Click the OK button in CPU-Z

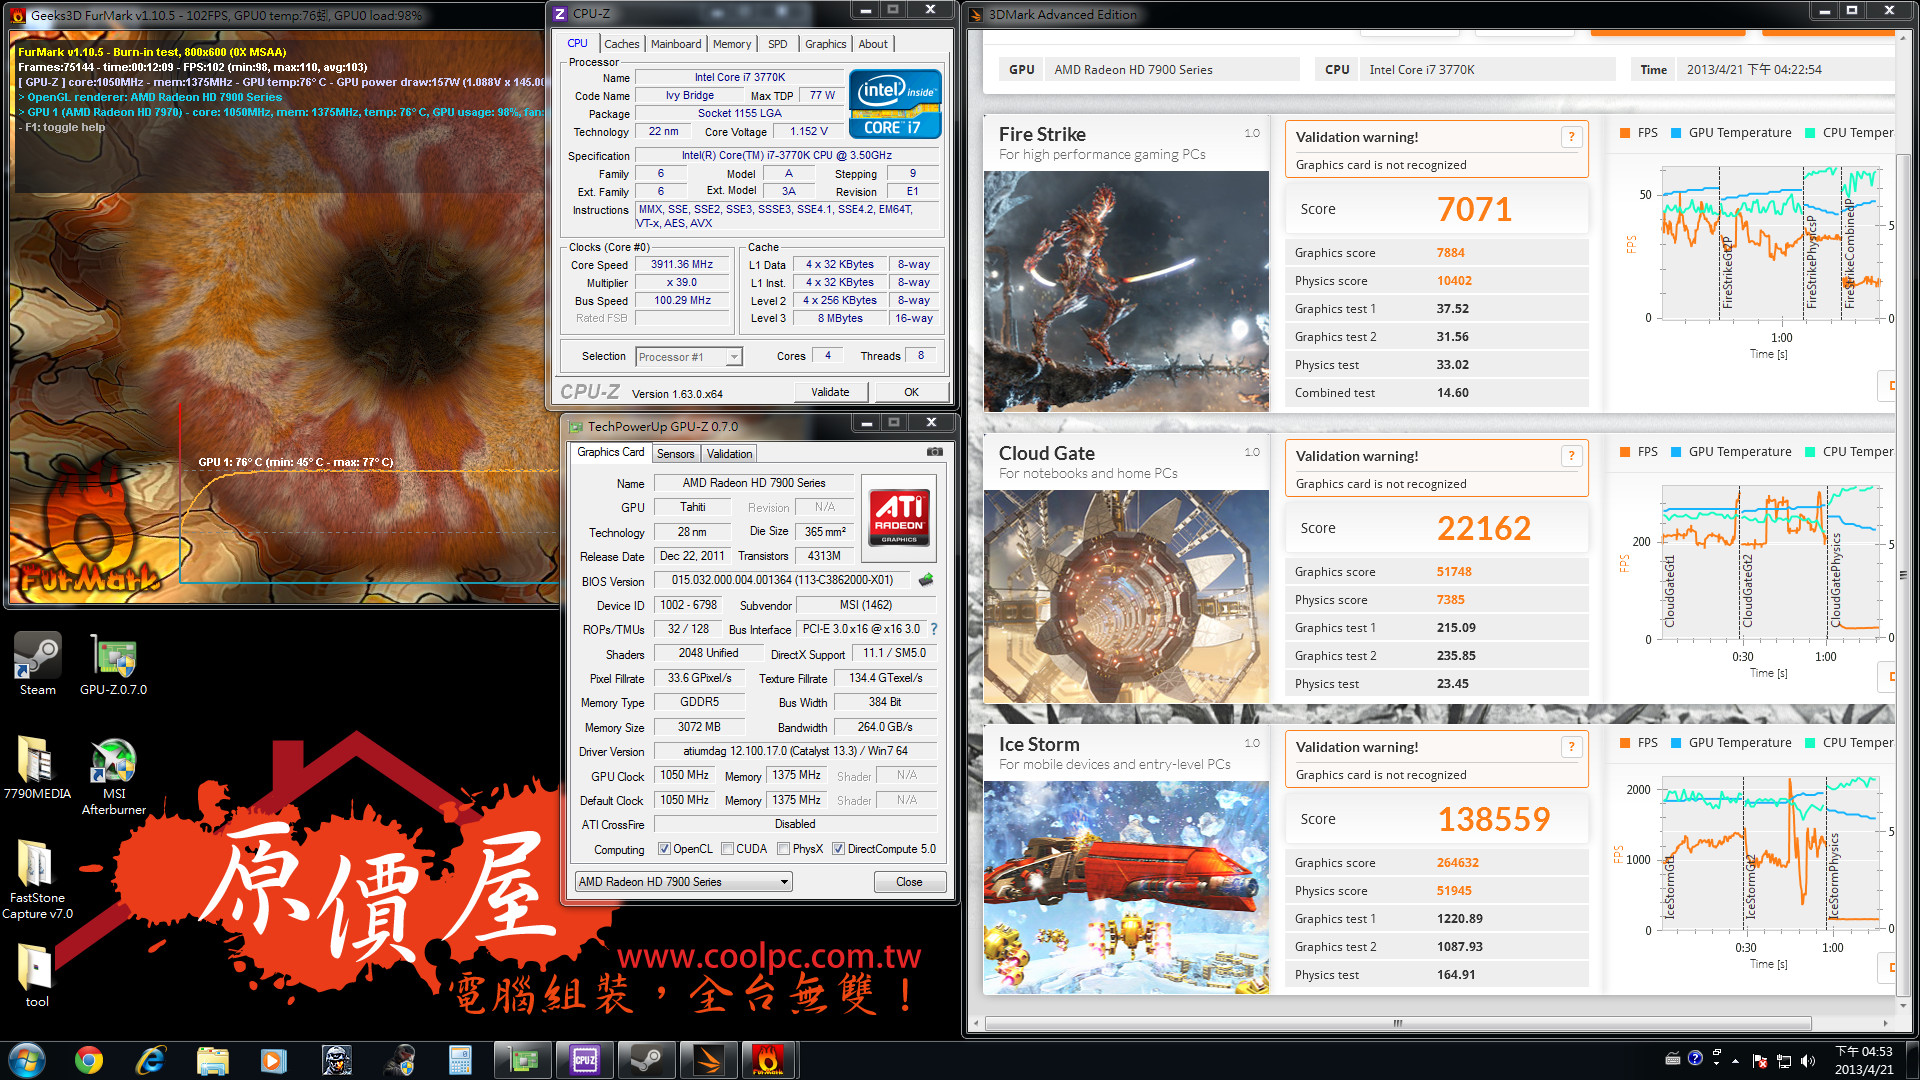(911, 392)
